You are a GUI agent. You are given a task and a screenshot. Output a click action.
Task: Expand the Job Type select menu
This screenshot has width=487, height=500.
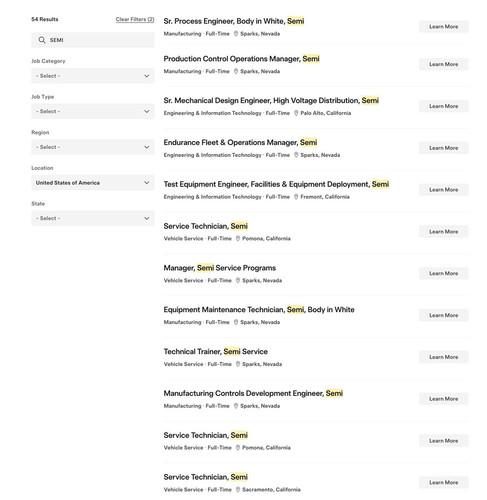(93, 111)
